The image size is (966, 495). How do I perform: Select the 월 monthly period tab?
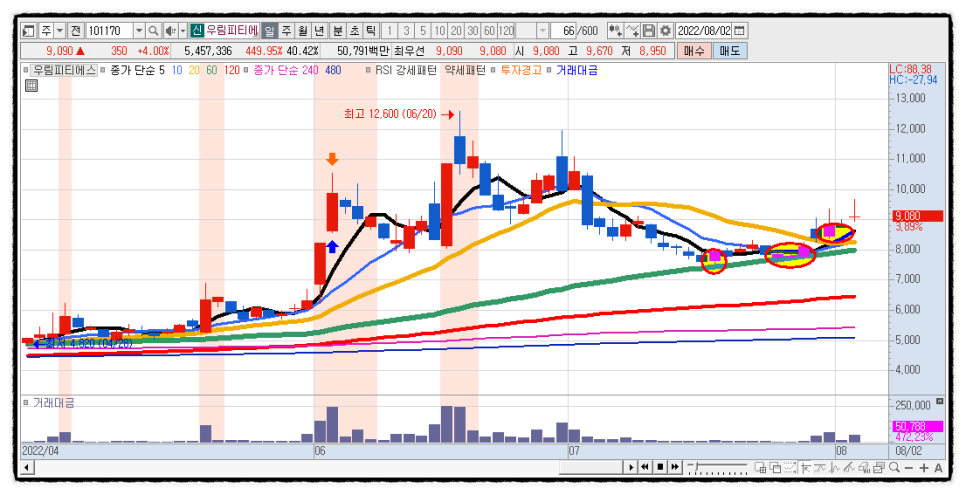coord(302,30)
